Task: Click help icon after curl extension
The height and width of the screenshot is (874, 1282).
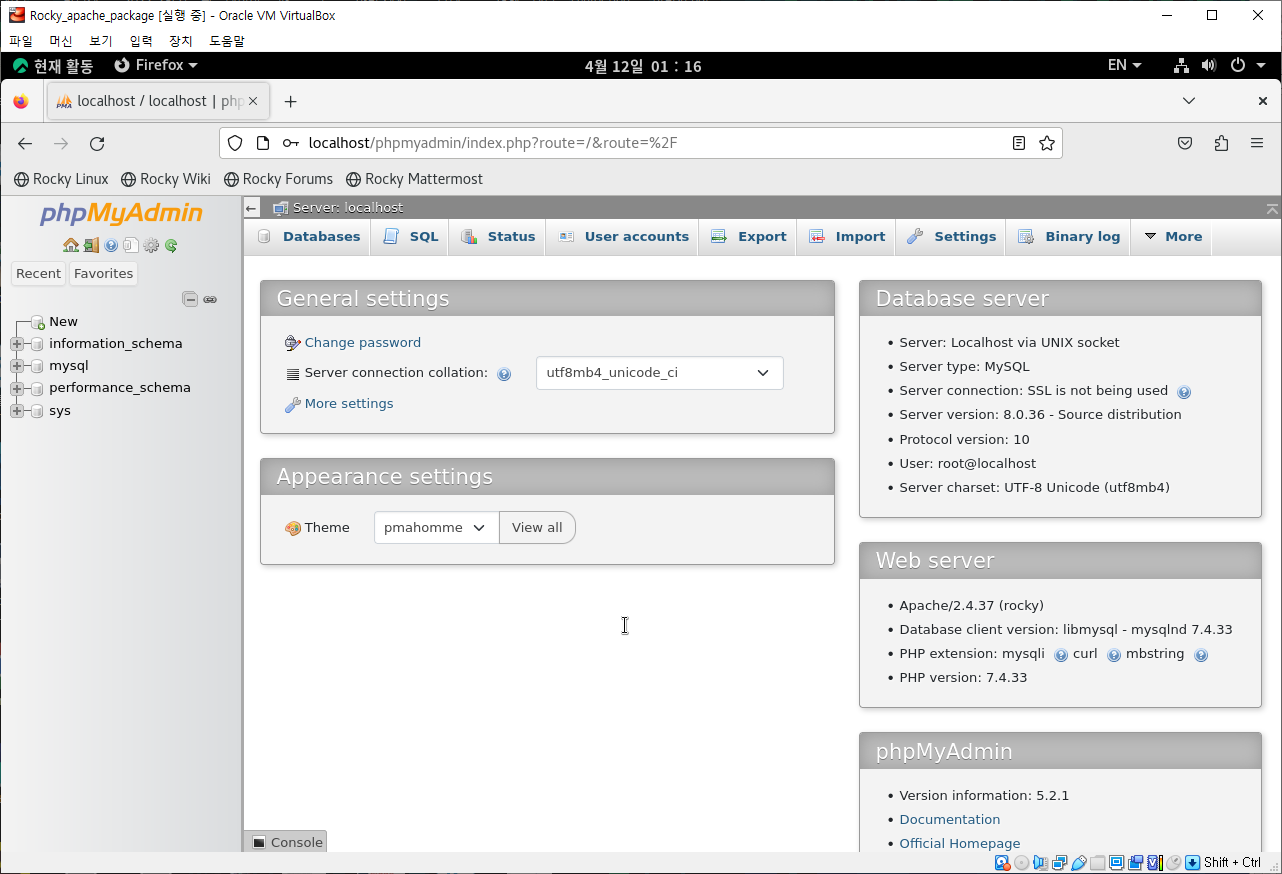Action: pos(1113,655)
